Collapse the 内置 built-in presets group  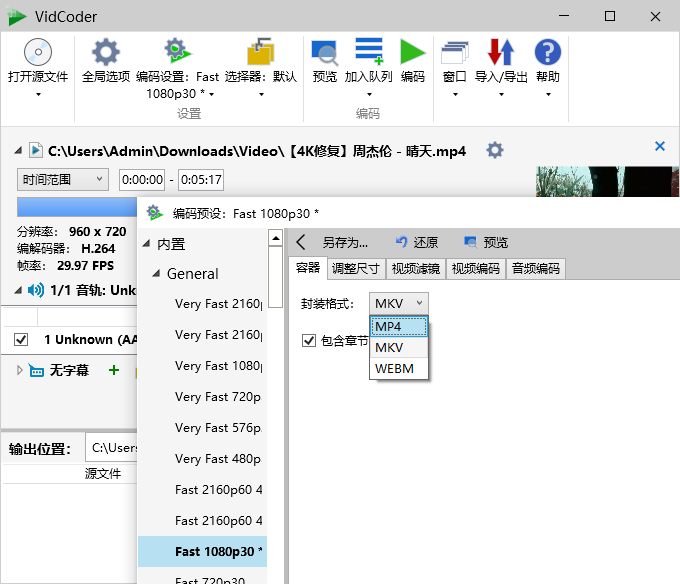click(x=147, y=244)
